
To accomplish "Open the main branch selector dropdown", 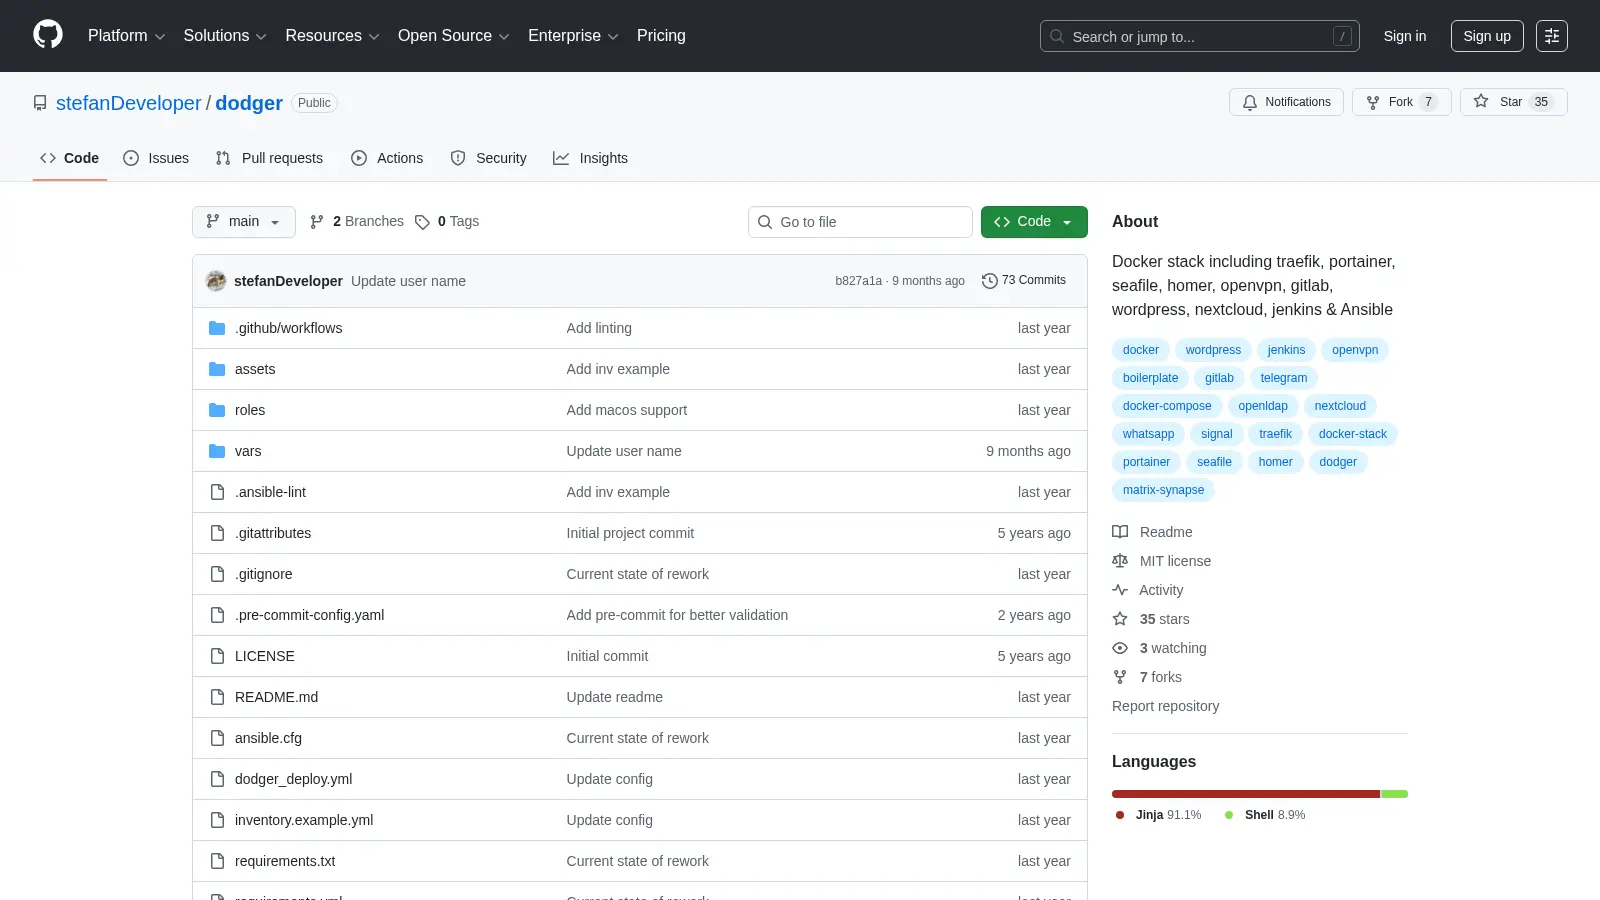I will click(244, 222).
